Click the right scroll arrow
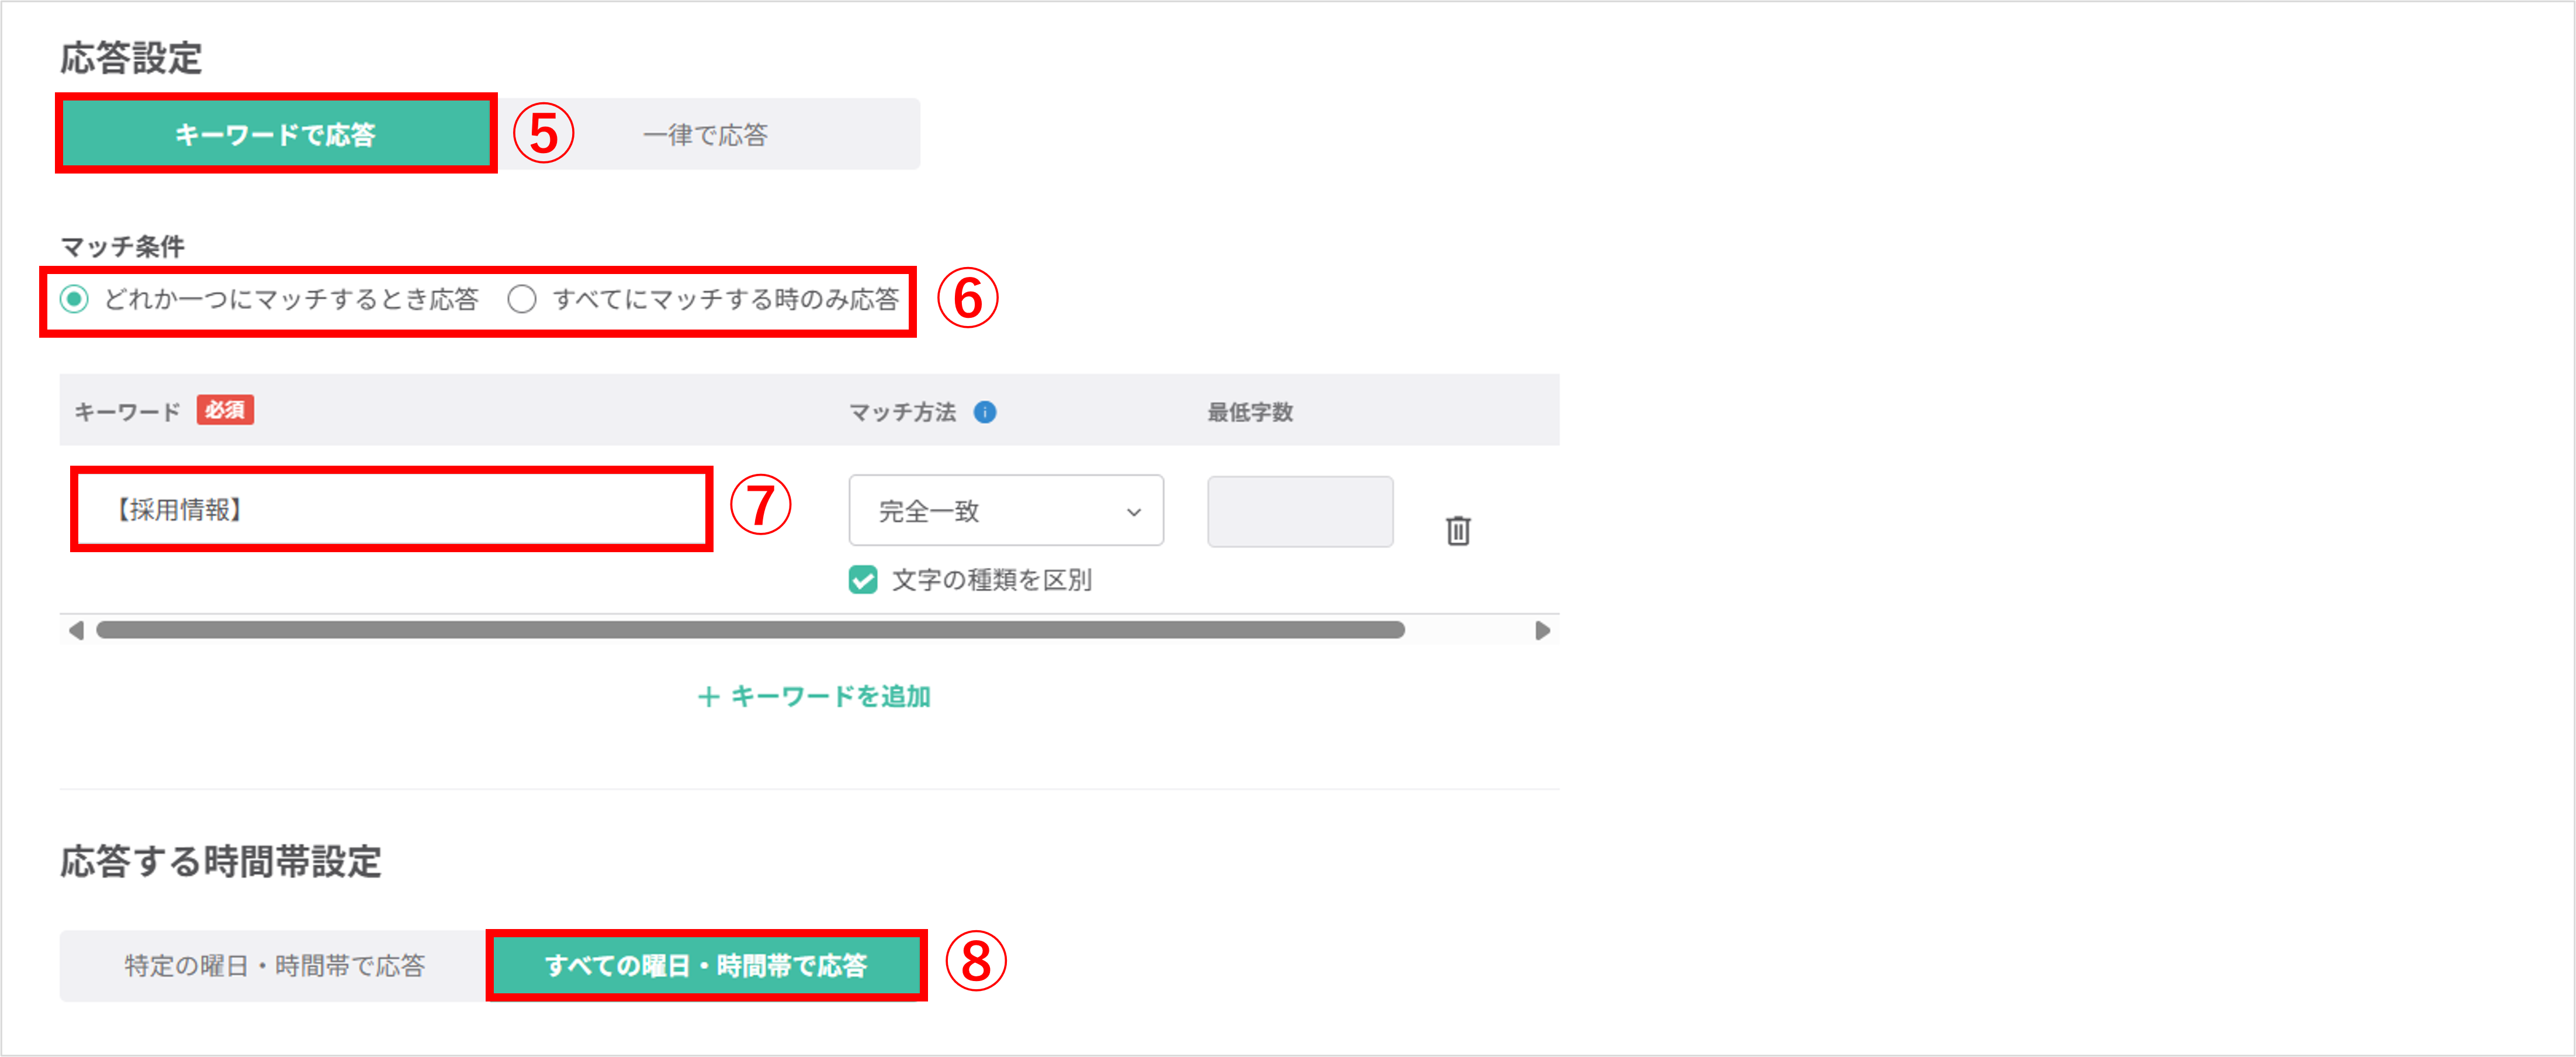Image resolution: width=2576 pixels, height=1057 pixels. pos(1542,630)
